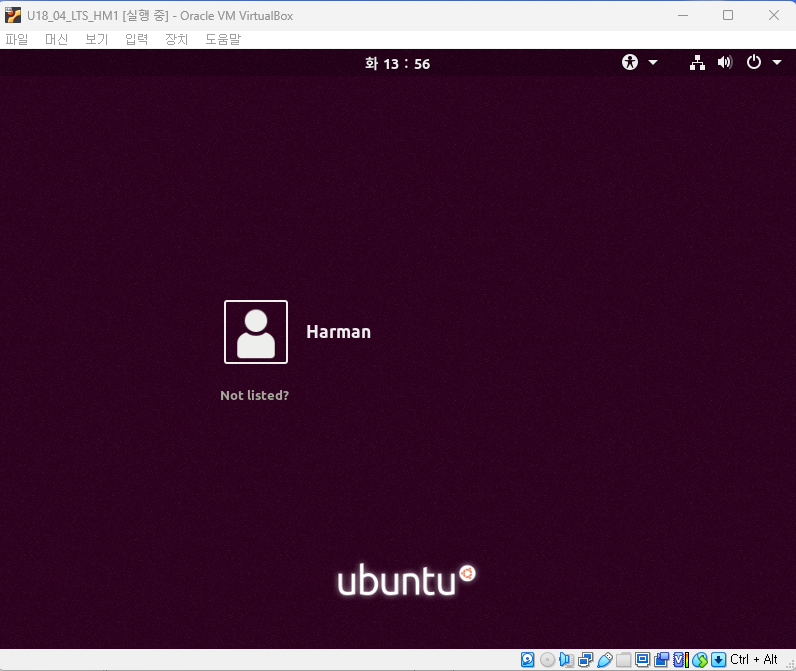Open the 장치 menu
796x671 pixels.
pyautogui.click(x=177, y=40)
